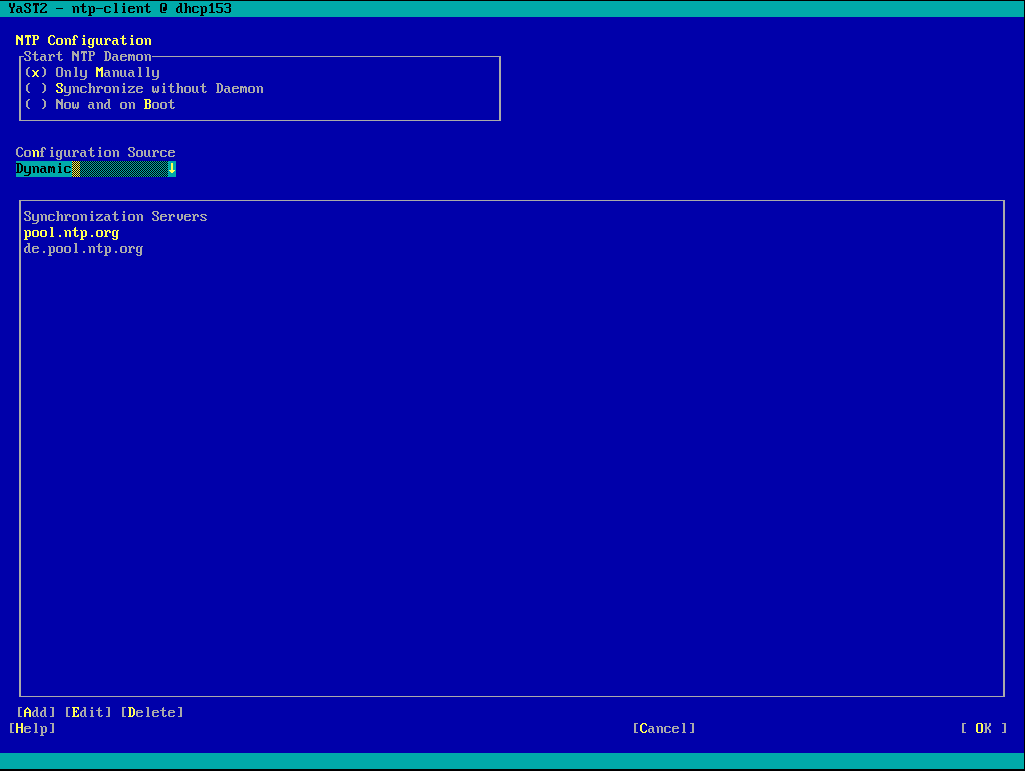The image size is (1025, 771).
Task: Click the cyan status bar at the bottom
Action: pos(512,761)
